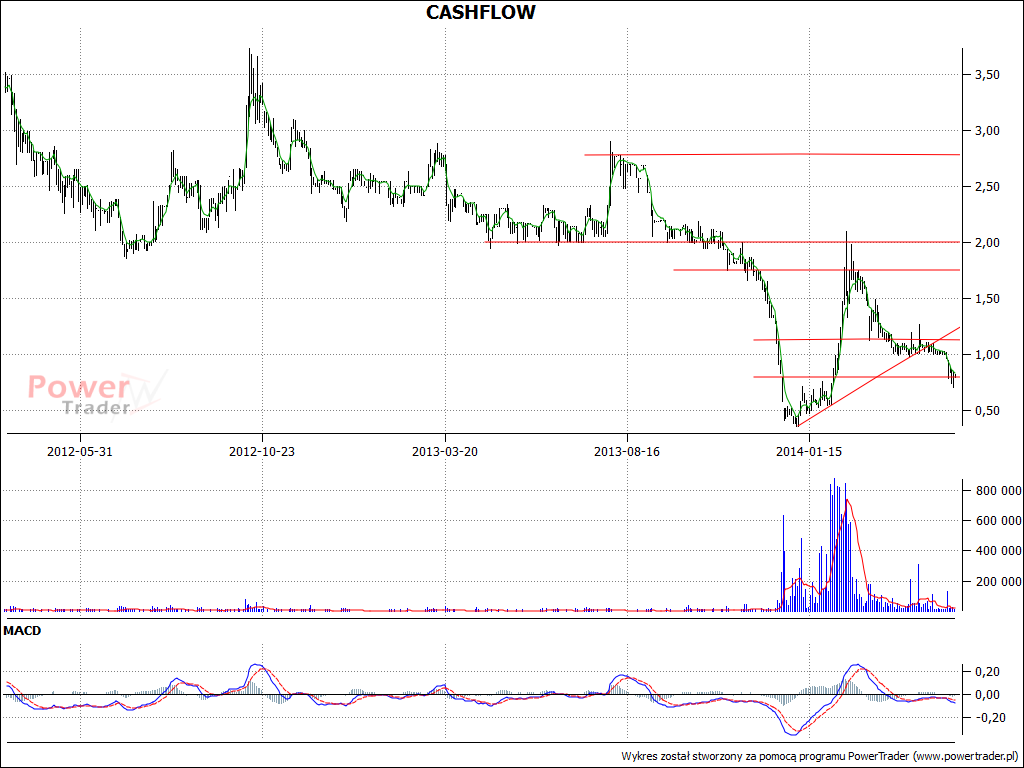Click the 600 000 volume axis label

click(x=998, y=520)
